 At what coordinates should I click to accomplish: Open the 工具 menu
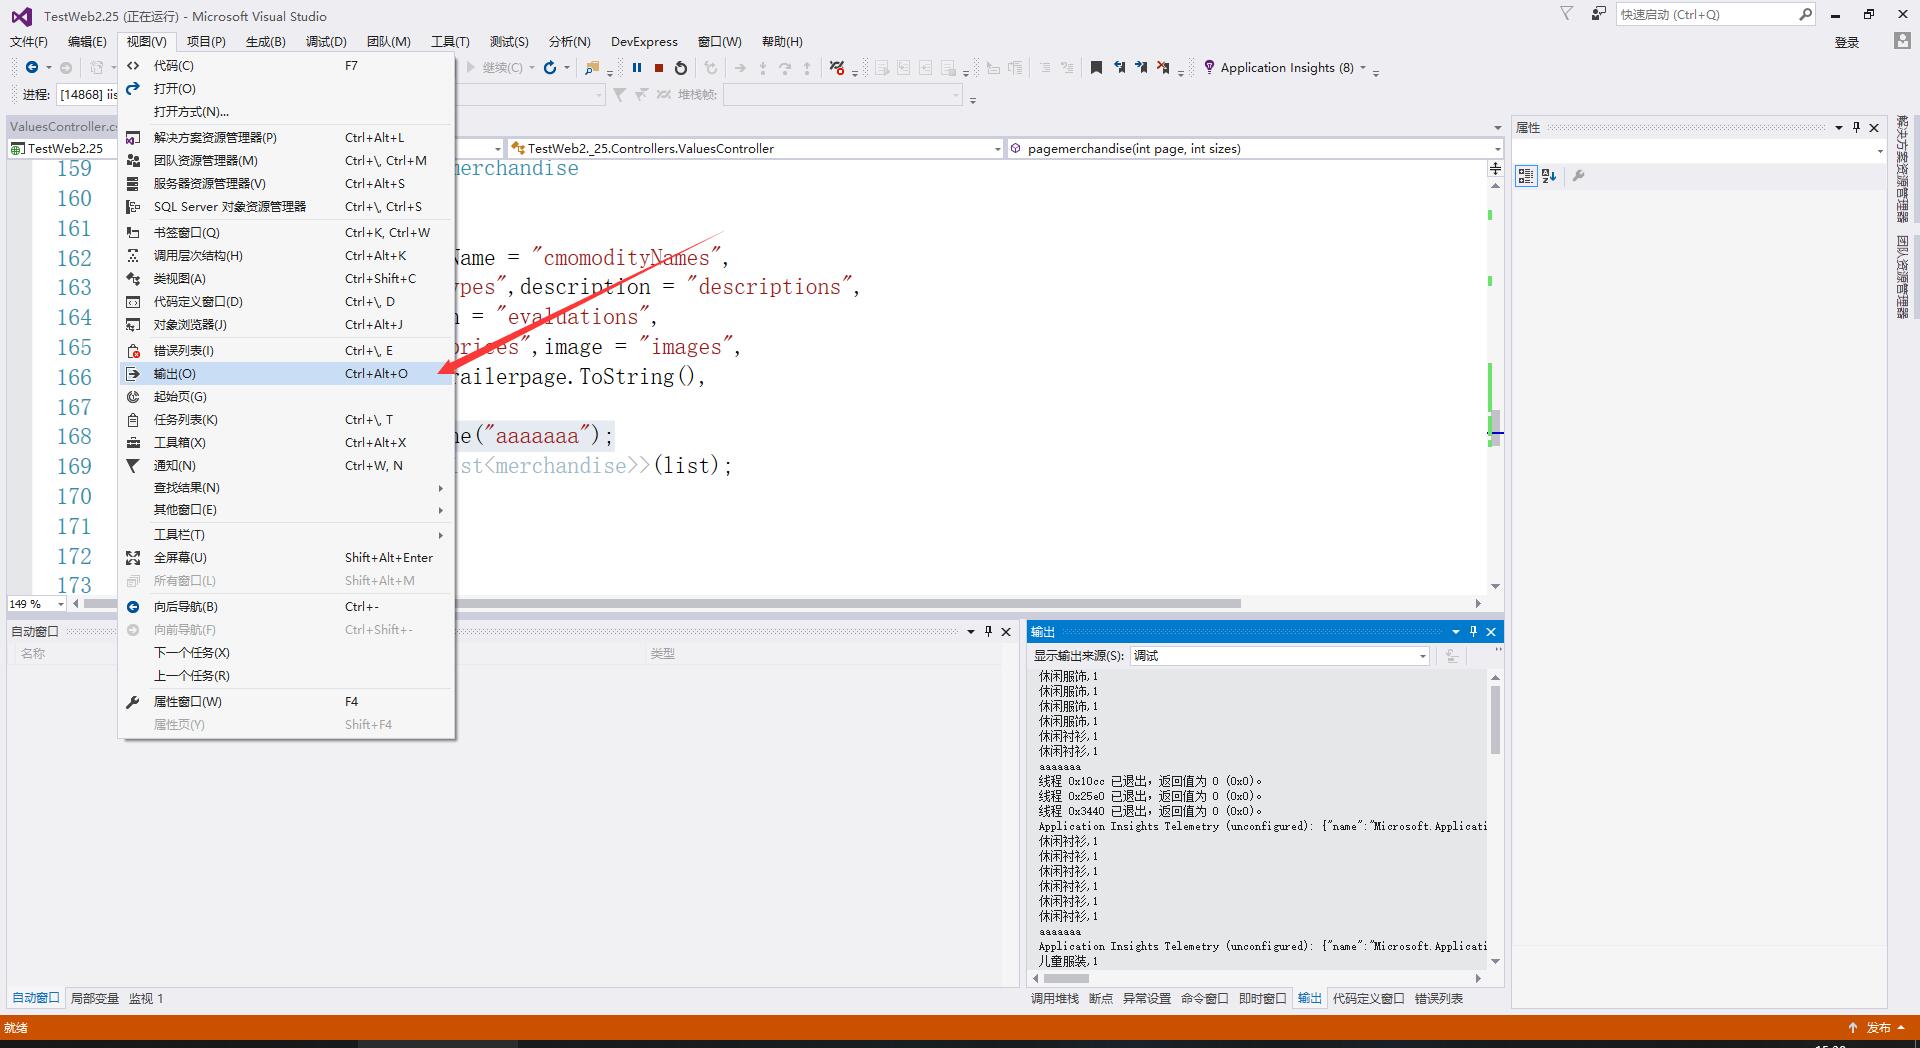pos(450,41)
